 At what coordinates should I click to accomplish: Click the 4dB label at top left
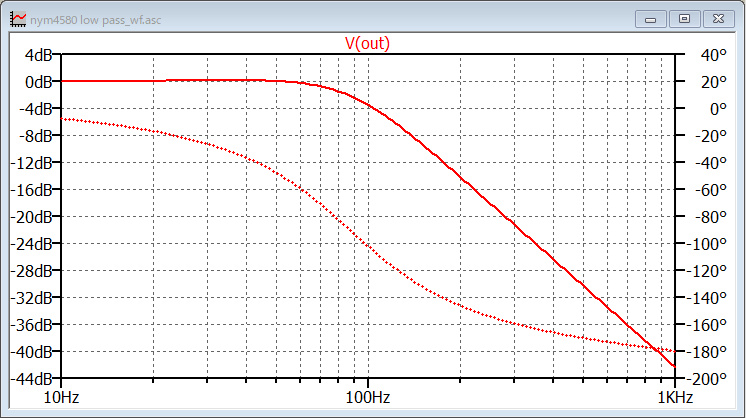(x=40, y=54)
